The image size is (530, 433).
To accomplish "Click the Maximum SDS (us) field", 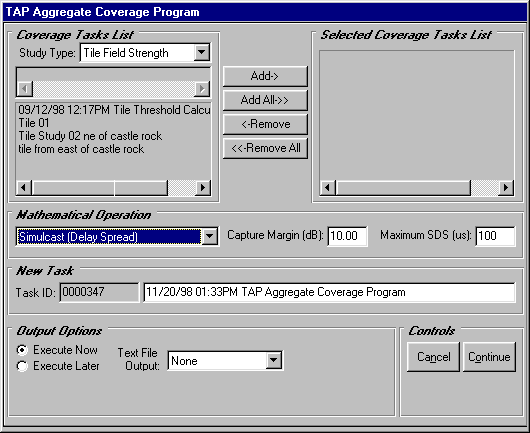I will pyautogui.click(x=495, y=236).
